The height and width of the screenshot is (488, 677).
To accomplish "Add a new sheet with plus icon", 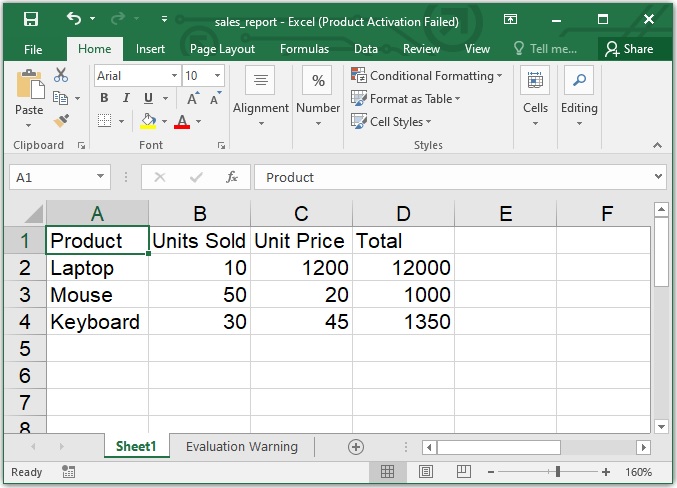I will coord(355,447).
